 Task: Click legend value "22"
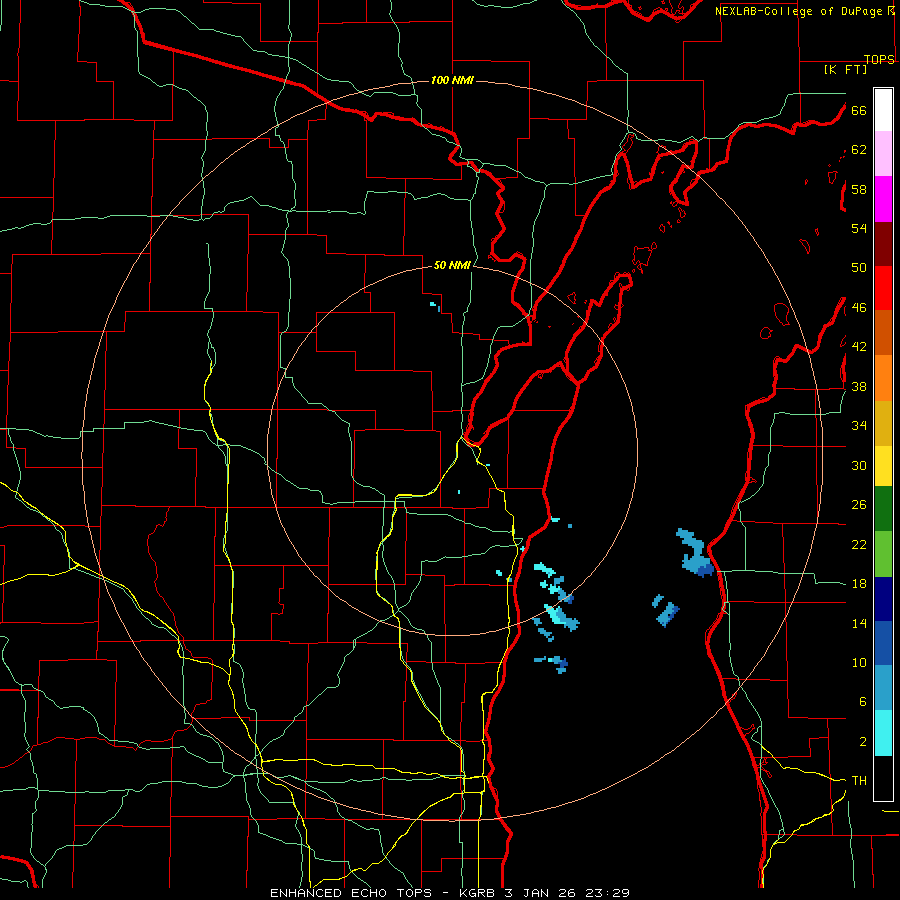pos(859,544)
